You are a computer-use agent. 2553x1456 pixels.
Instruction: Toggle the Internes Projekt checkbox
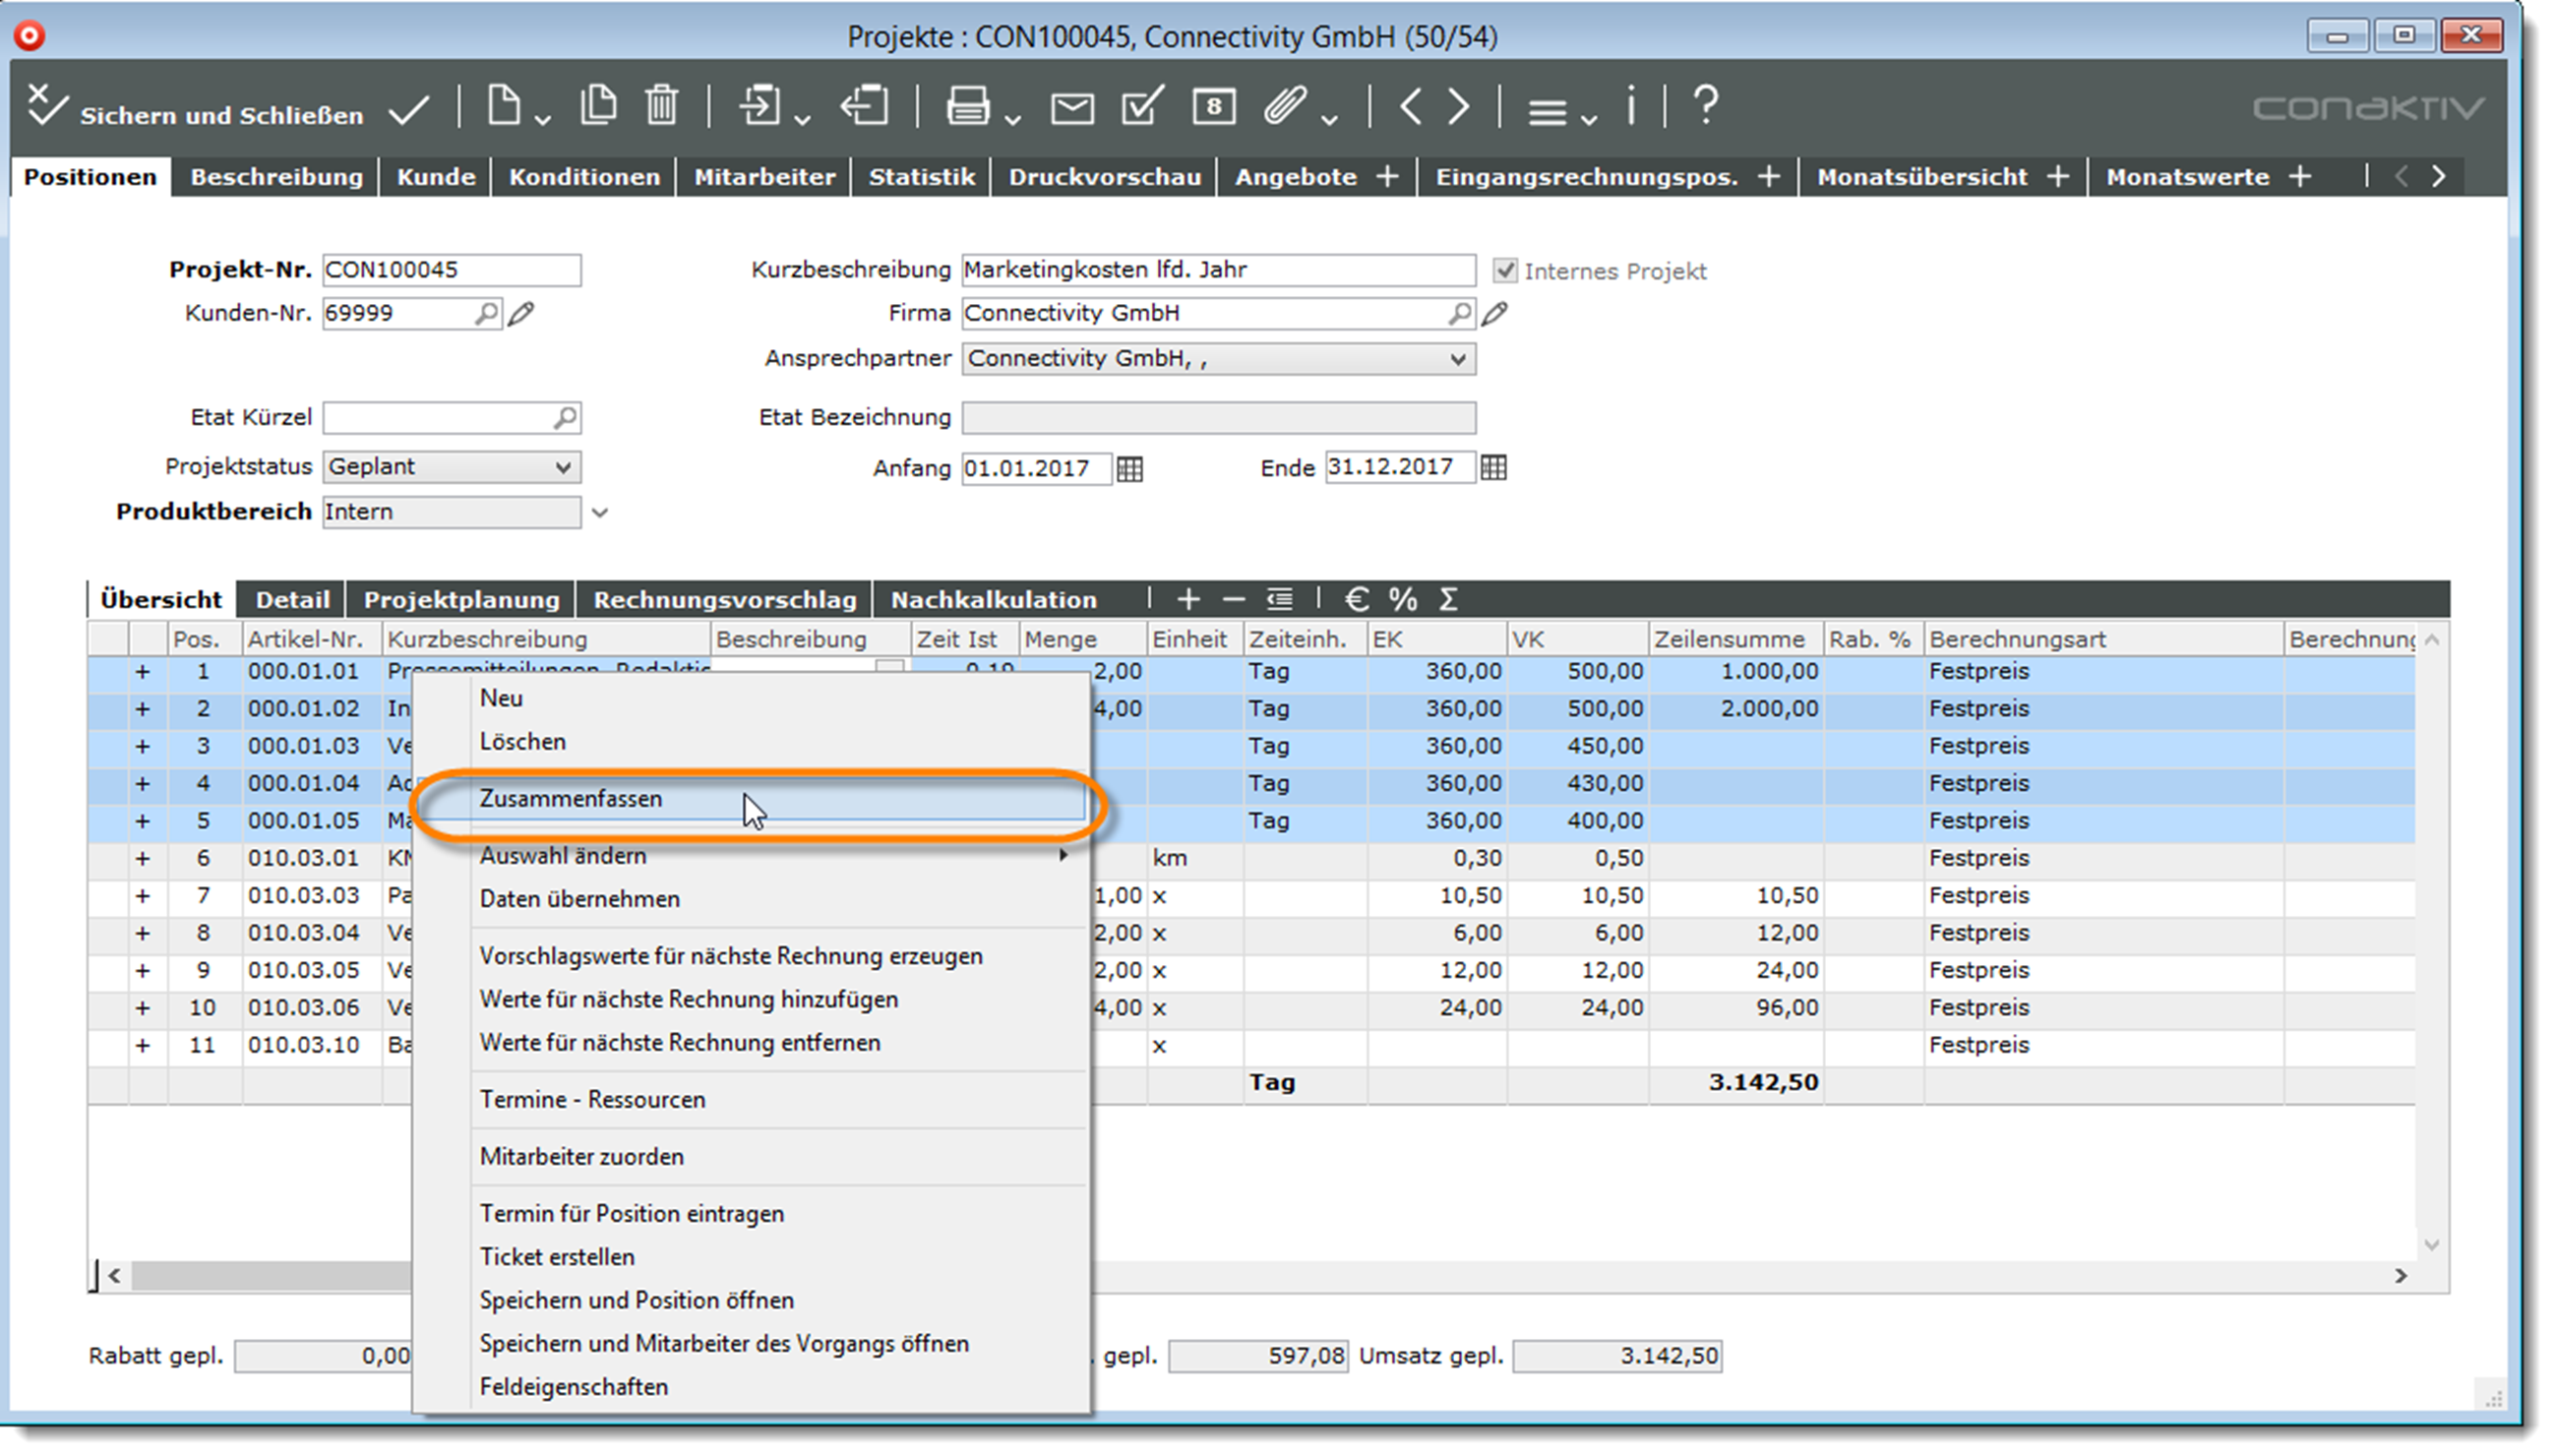[x=1505, y=271]
